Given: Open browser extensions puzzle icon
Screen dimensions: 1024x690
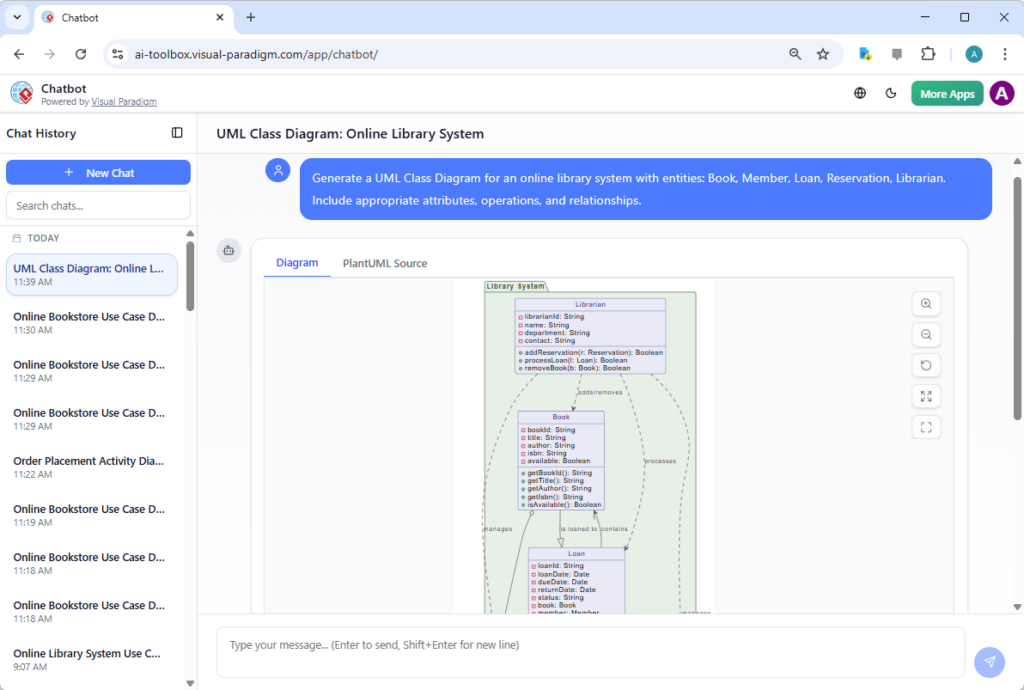Looking at the screenshot, I should click(x=928, y=54).
